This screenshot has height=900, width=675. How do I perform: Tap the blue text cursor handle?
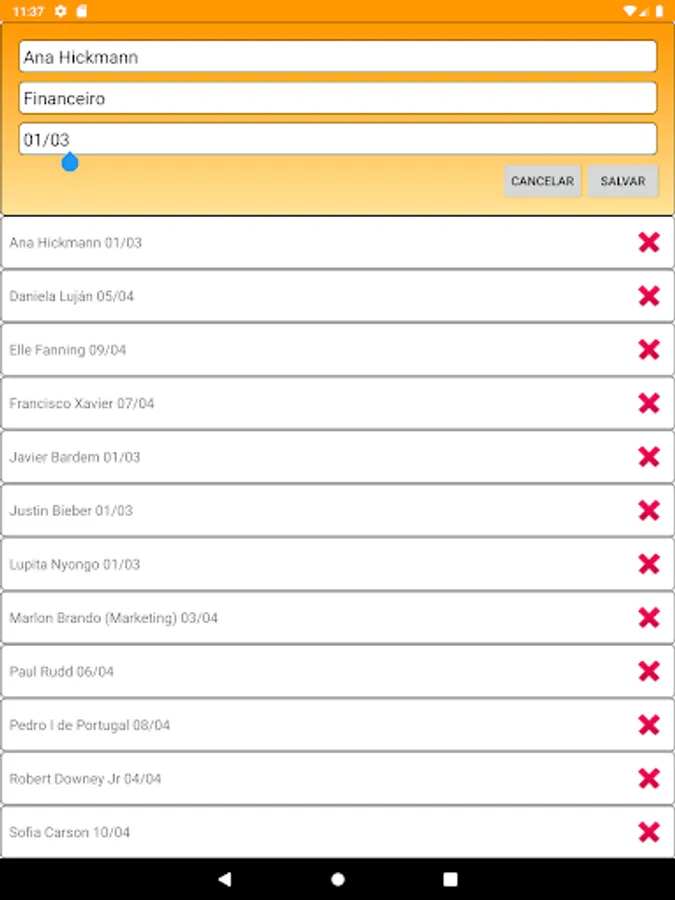tap(70, 163)
